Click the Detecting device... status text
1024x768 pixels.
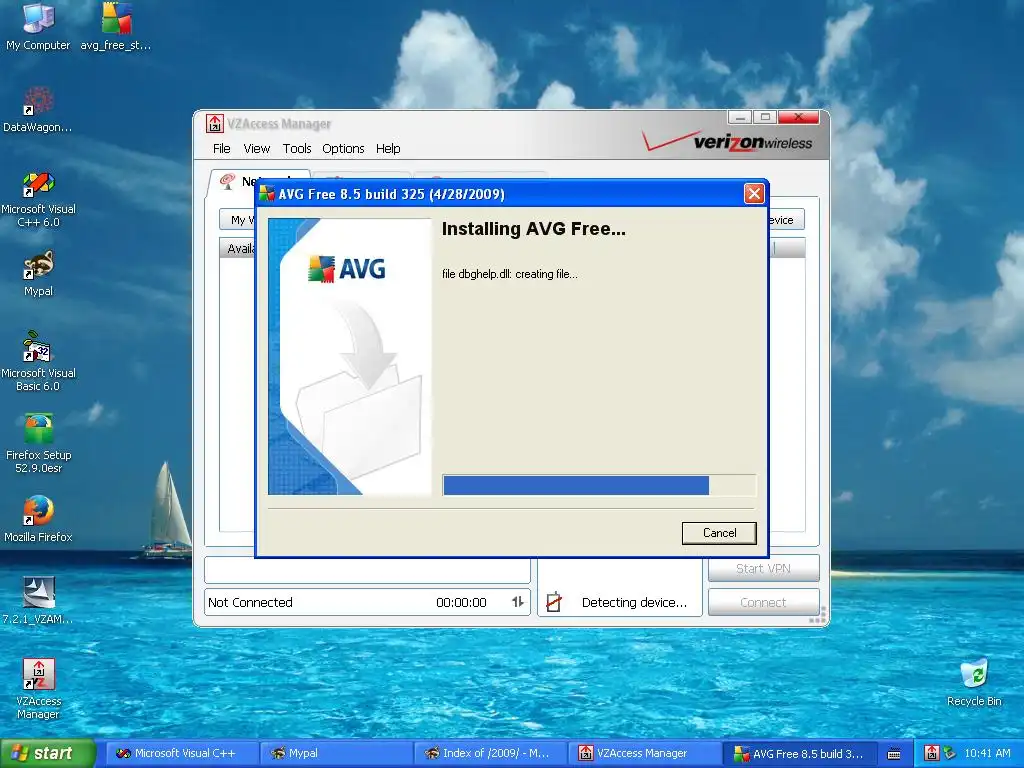click(634, 602)
